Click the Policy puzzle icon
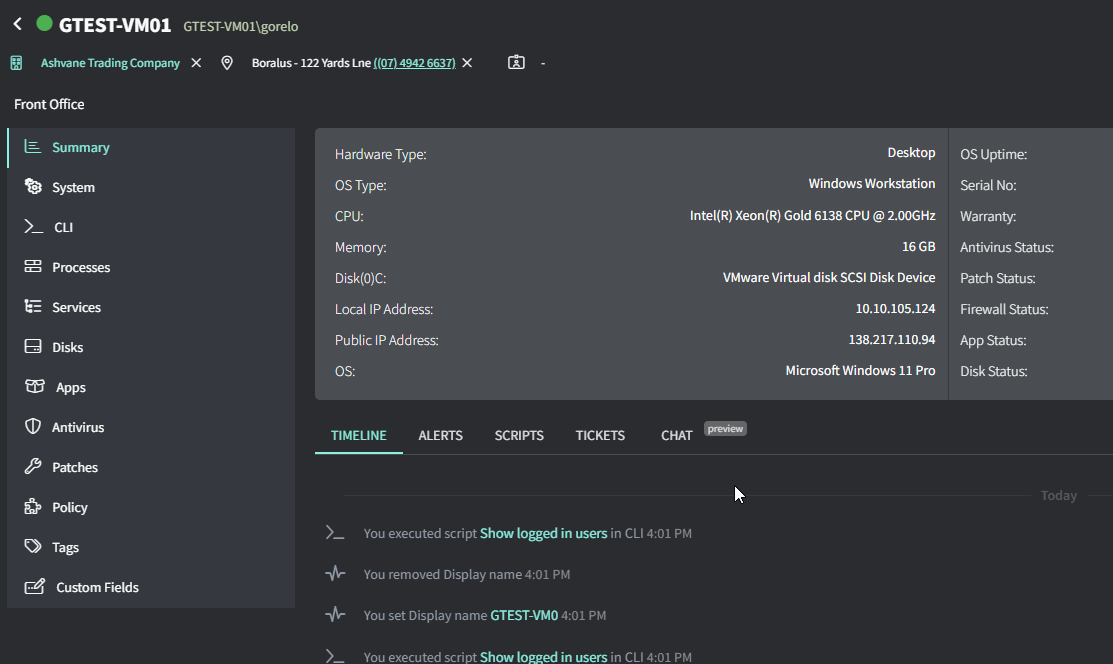The width and height of the screenshot is (1113, 664). point(33,507)
